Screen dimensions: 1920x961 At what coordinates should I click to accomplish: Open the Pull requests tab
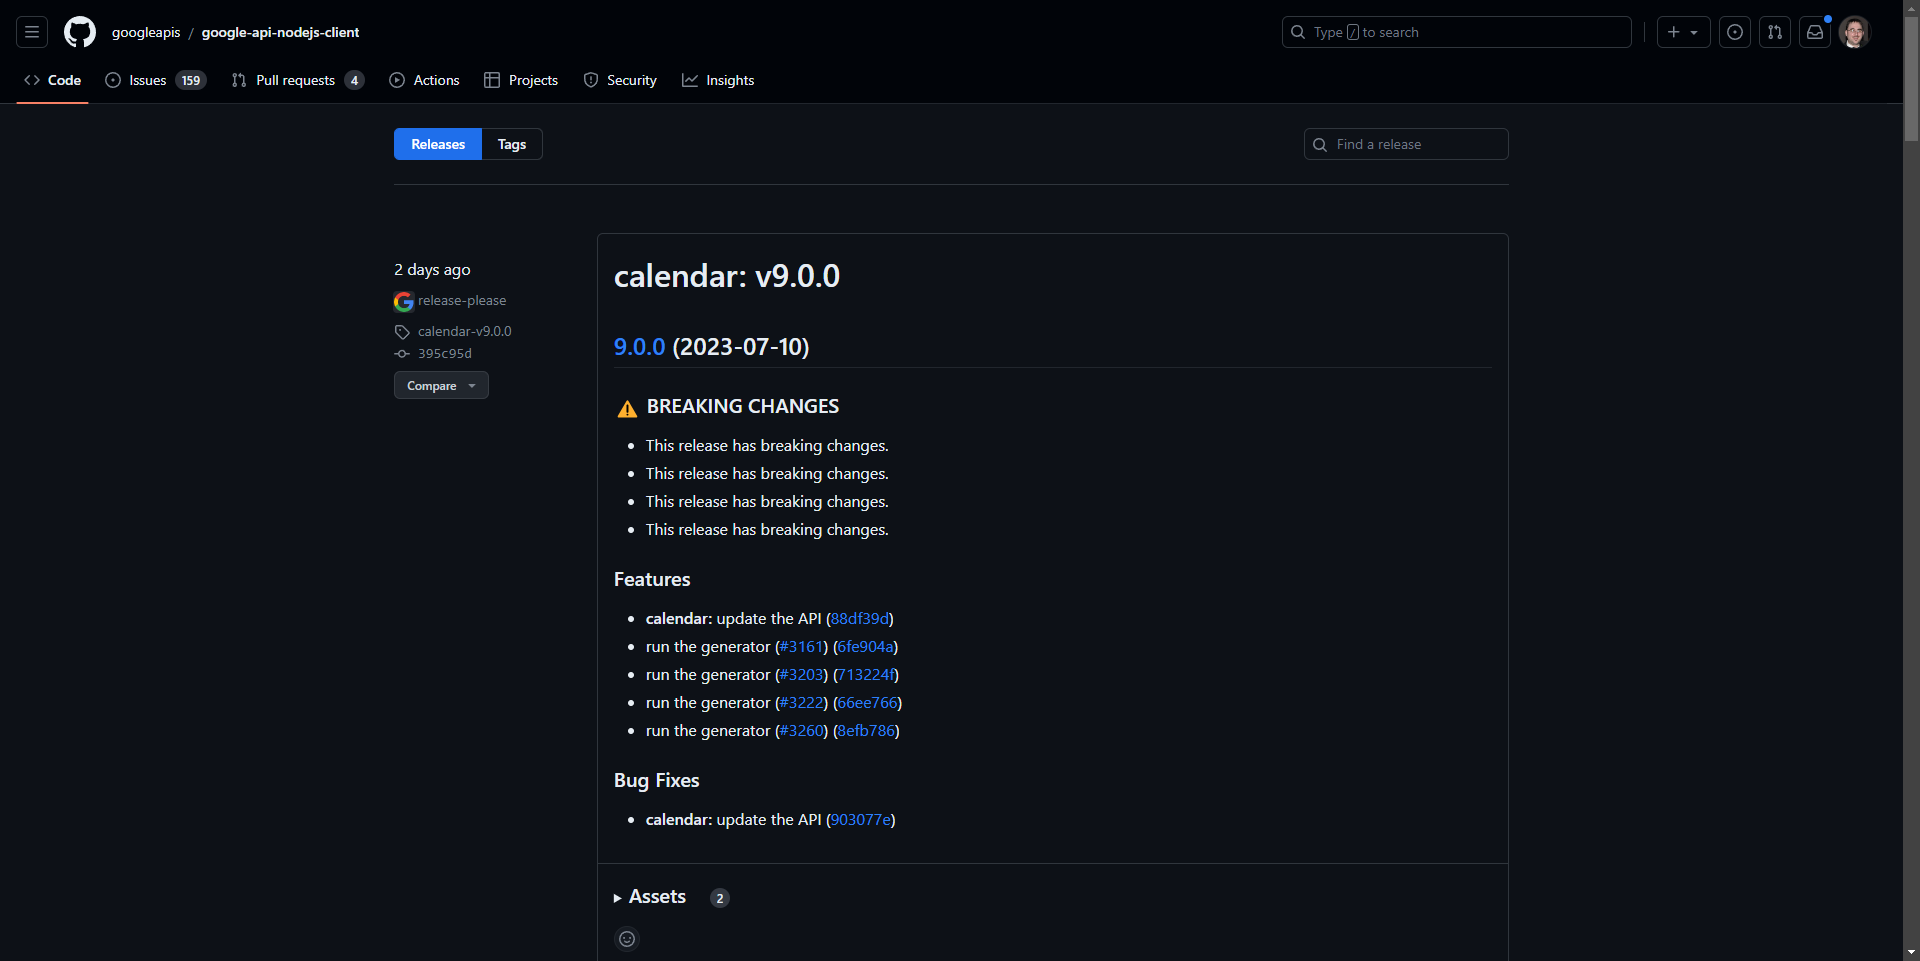[x=297, y=80]
